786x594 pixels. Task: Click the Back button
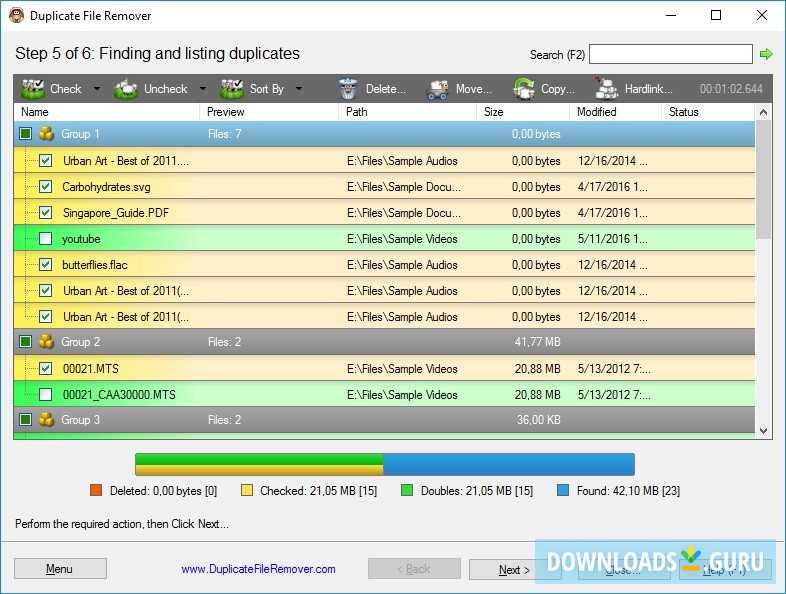click(414, 568)
